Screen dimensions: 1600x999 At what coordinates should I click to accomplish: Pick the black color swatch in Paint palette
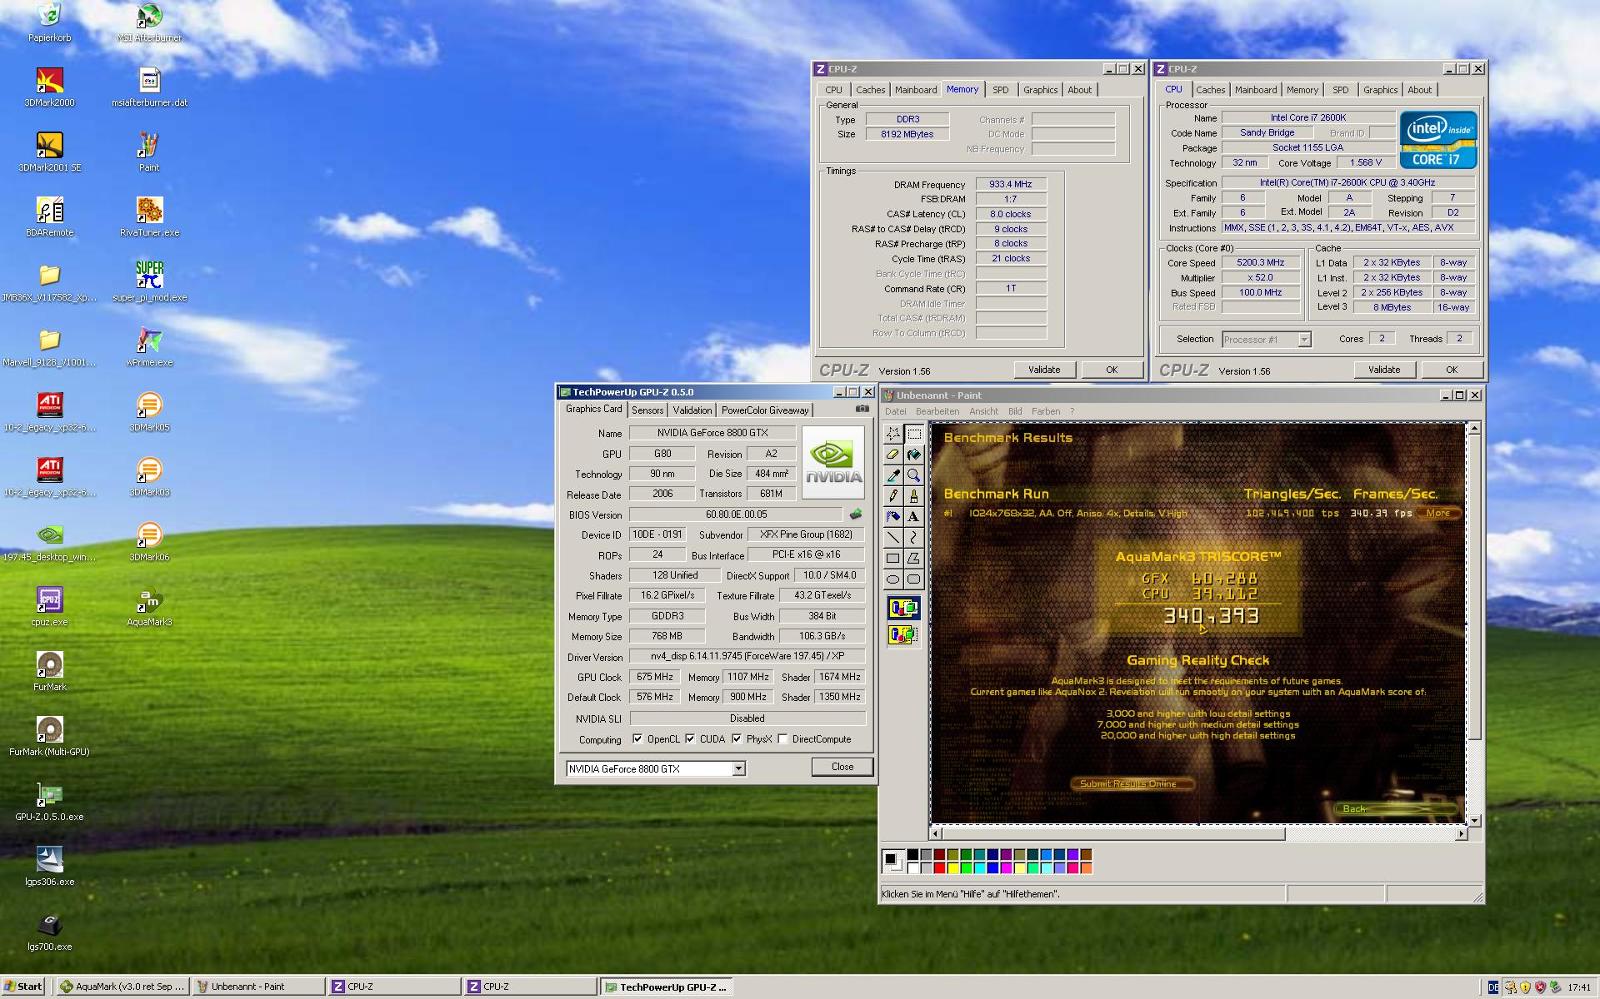click(x=912, y=855)
